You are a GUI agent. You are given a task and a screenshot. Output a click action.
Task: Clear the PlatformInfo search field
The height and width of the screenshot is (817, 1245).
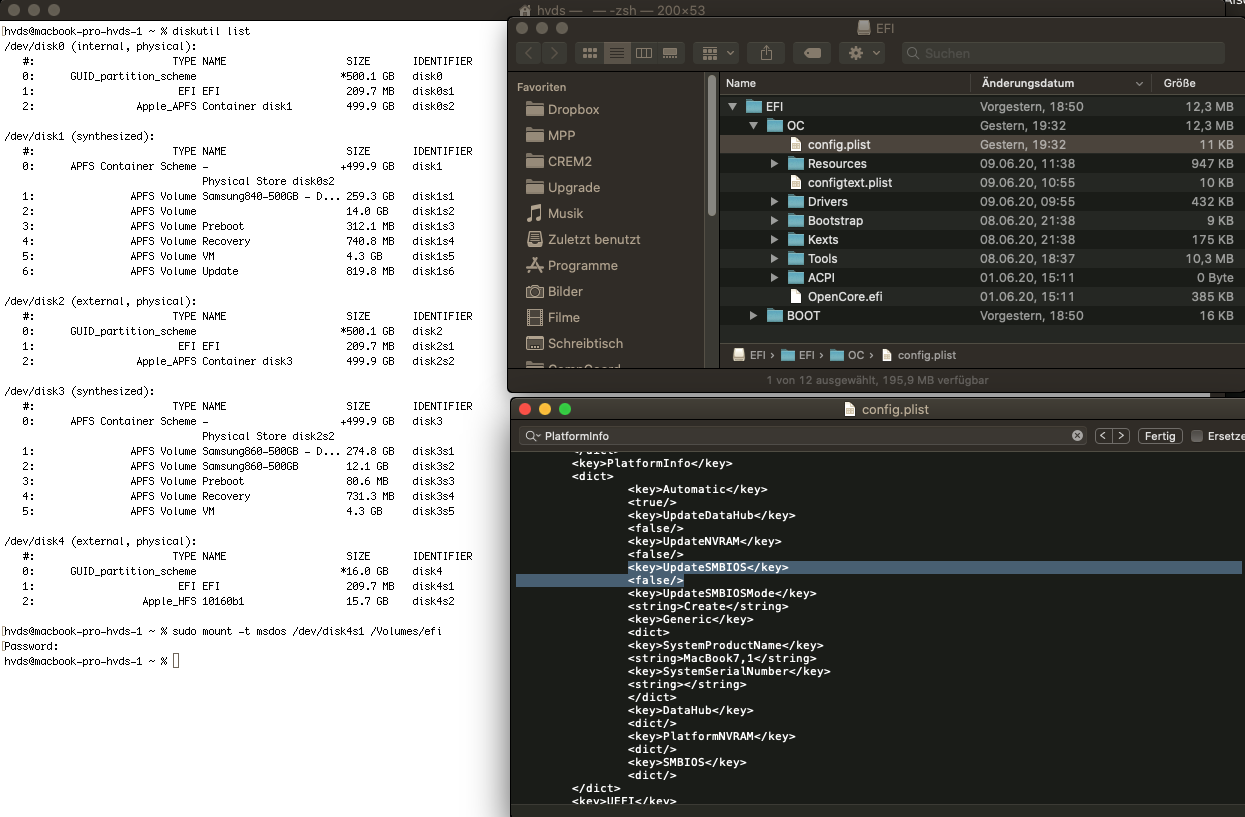(1077, 436)
